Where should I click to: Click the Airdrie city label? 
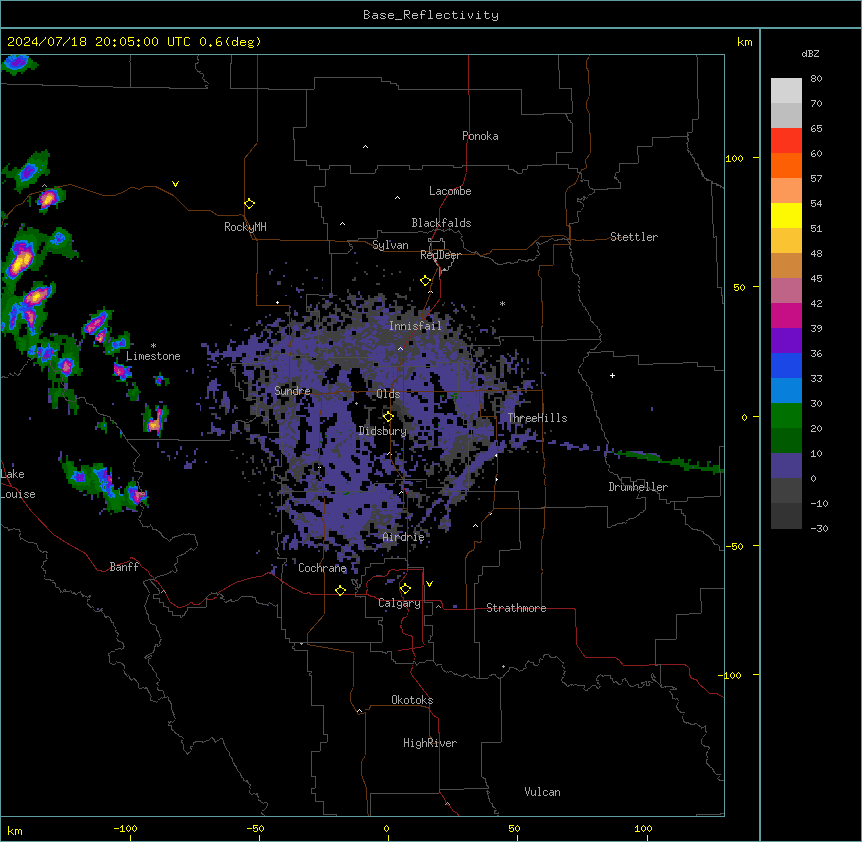[x=403, y=537]
